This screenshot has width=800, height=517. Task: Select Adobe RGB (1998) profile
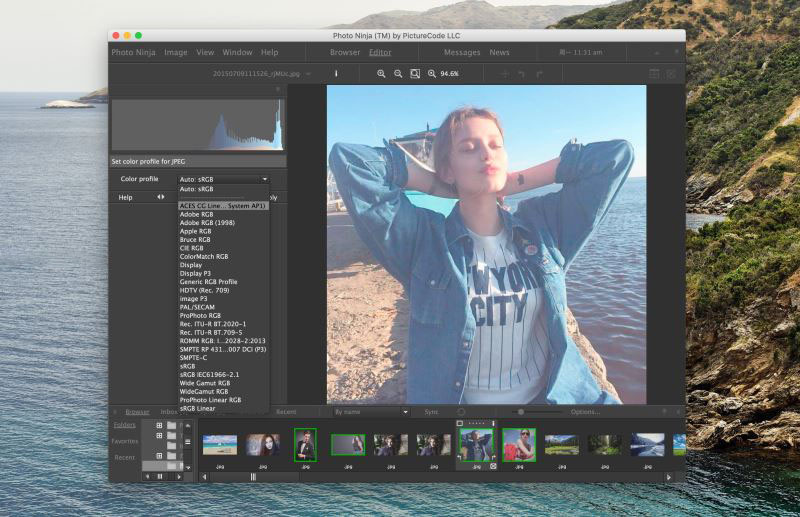223,223
